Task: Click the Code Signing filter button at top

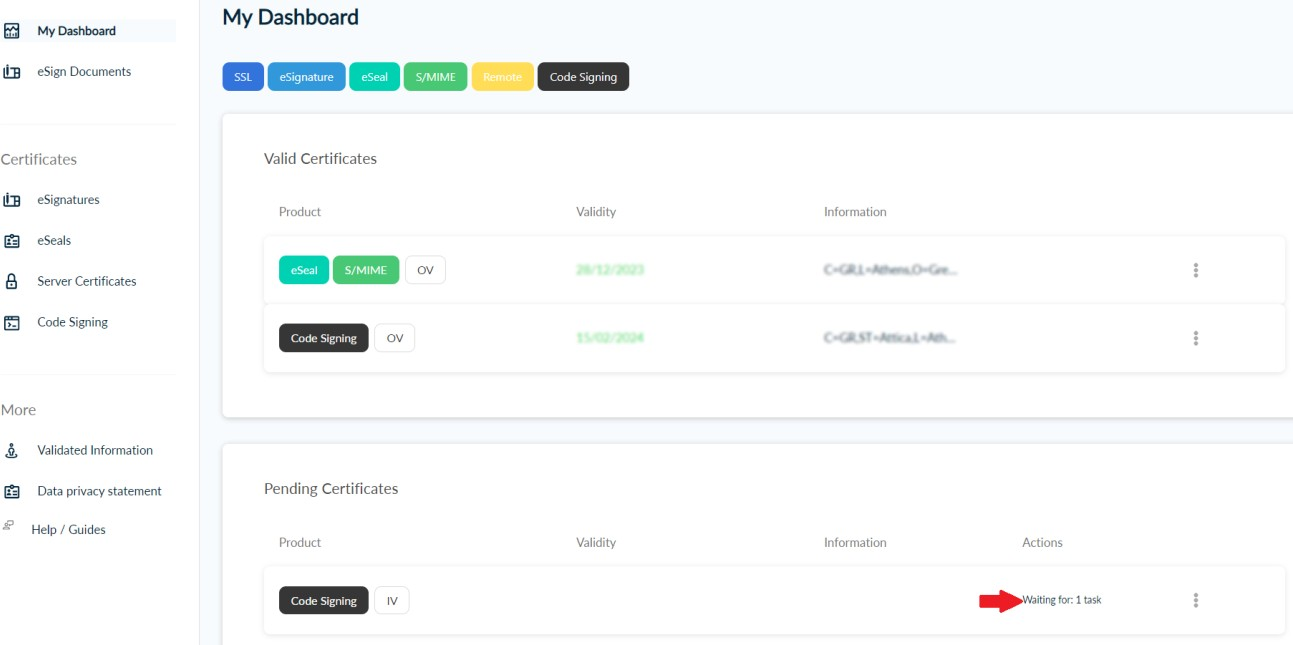Action: click(583, 77)
